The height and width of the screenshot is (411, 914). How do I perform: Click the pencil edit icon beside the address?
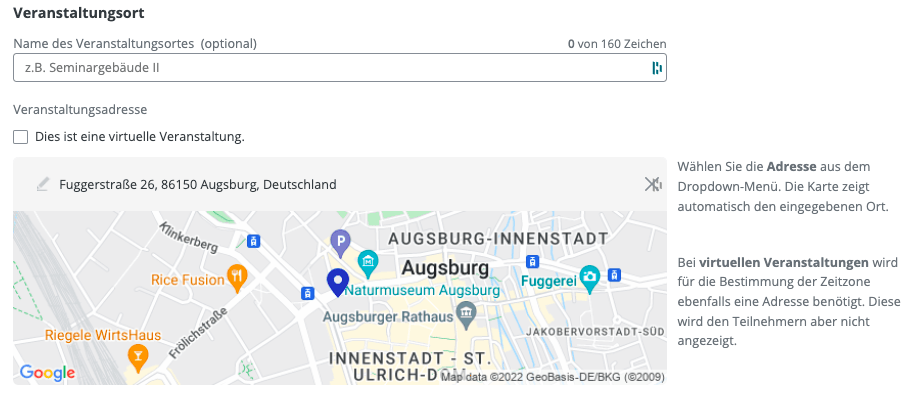(42, 184)
